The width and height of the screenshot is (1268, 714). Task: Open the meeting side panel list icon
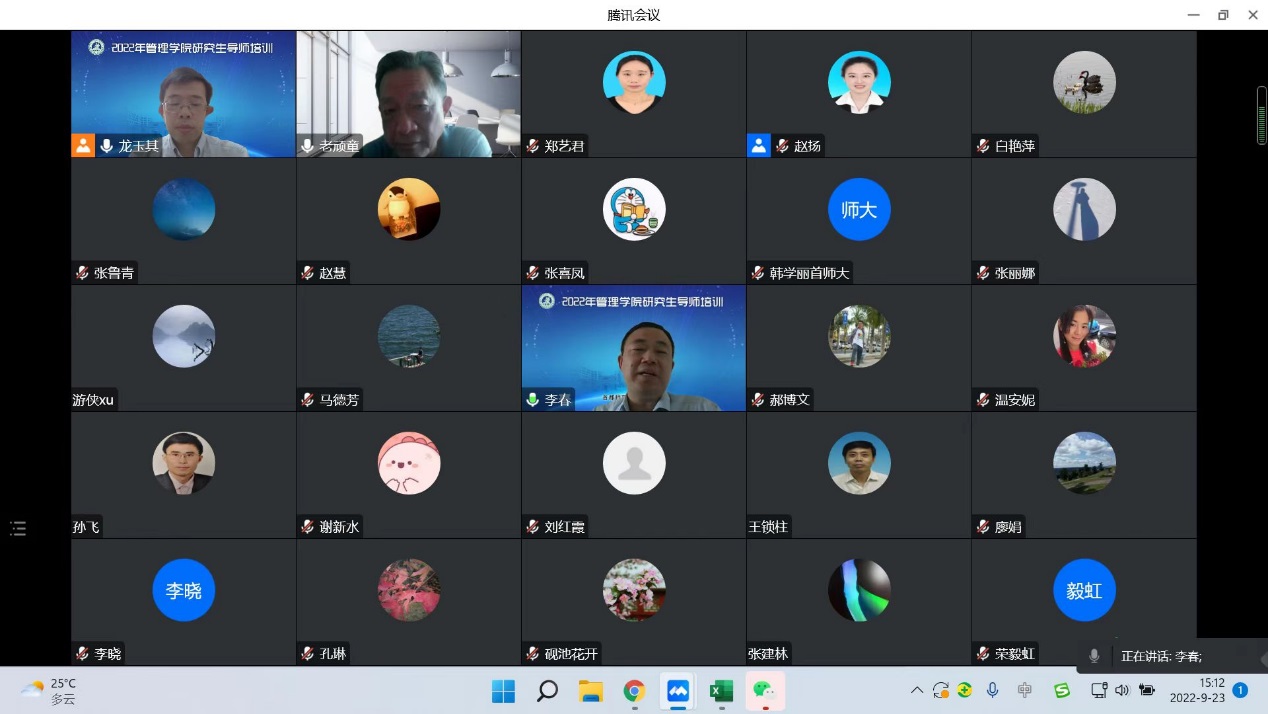[18, 528]
